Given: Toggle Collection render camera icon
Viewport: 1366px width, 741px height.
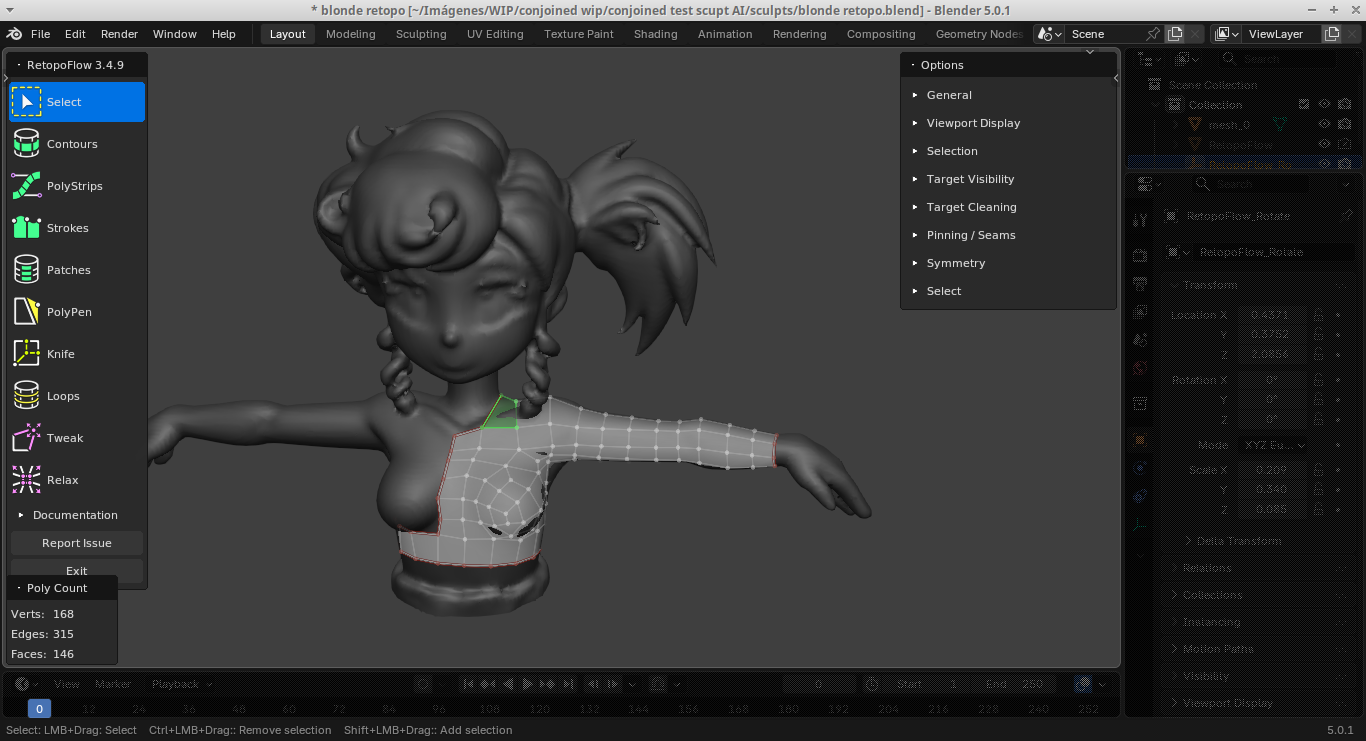Looking at the screenshot, I should (x=1344, y=105).
